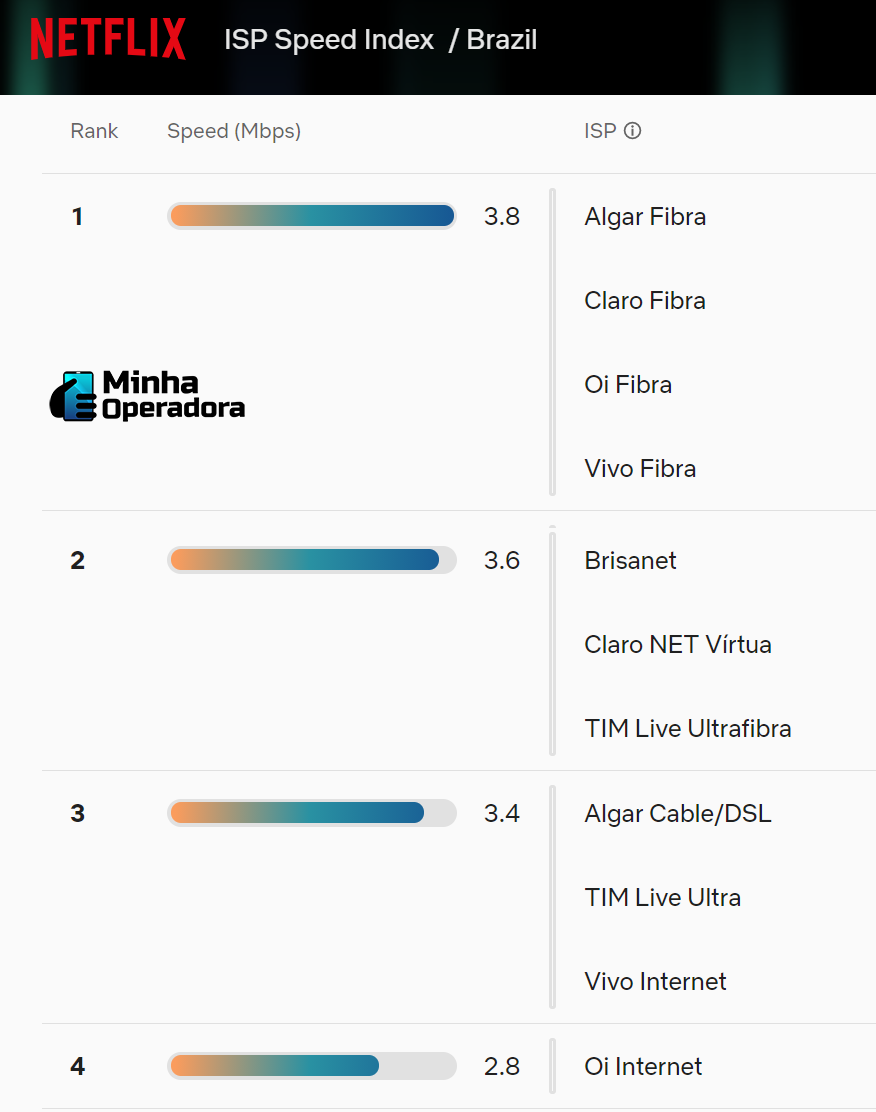Click the ISP Speed Index title

tap(329, 40)
